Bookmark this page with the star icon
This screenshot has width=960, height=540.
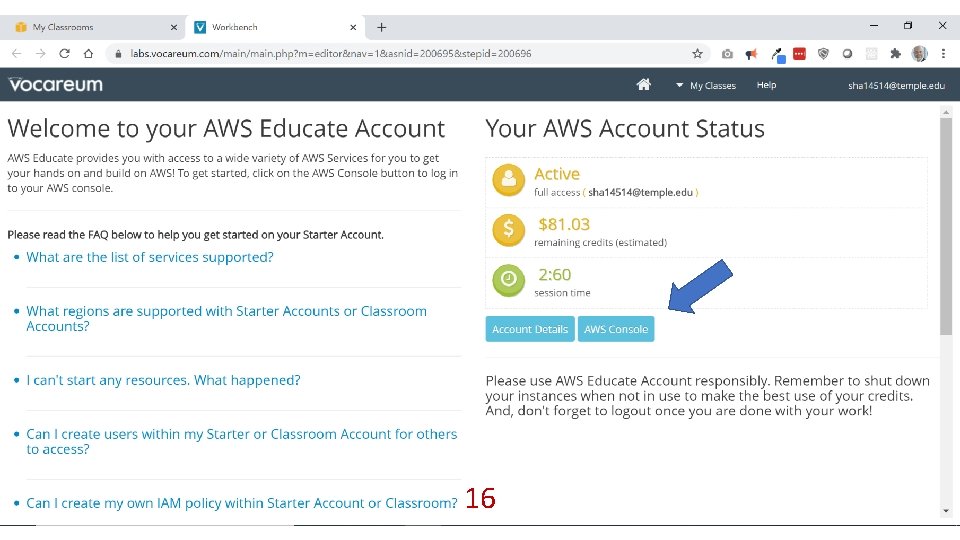698,54
